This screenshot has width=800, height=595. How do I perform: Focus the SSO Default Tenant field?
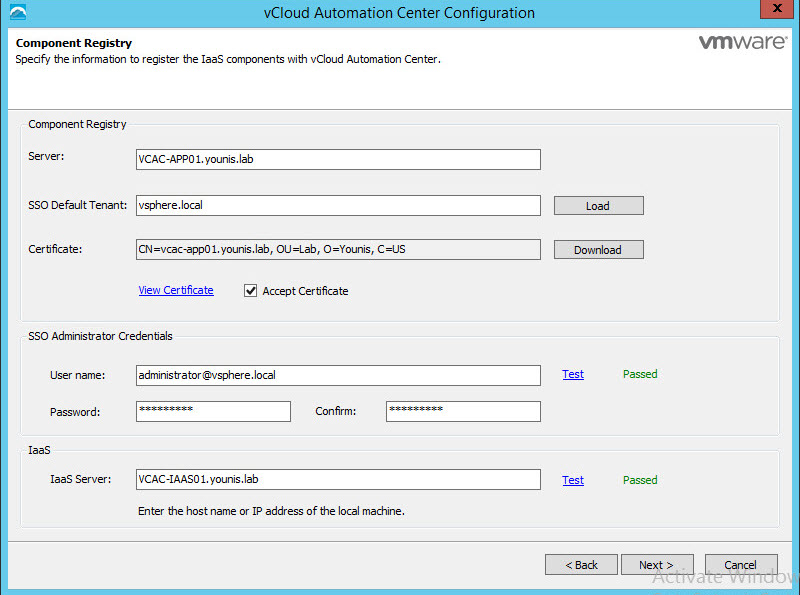338,205
